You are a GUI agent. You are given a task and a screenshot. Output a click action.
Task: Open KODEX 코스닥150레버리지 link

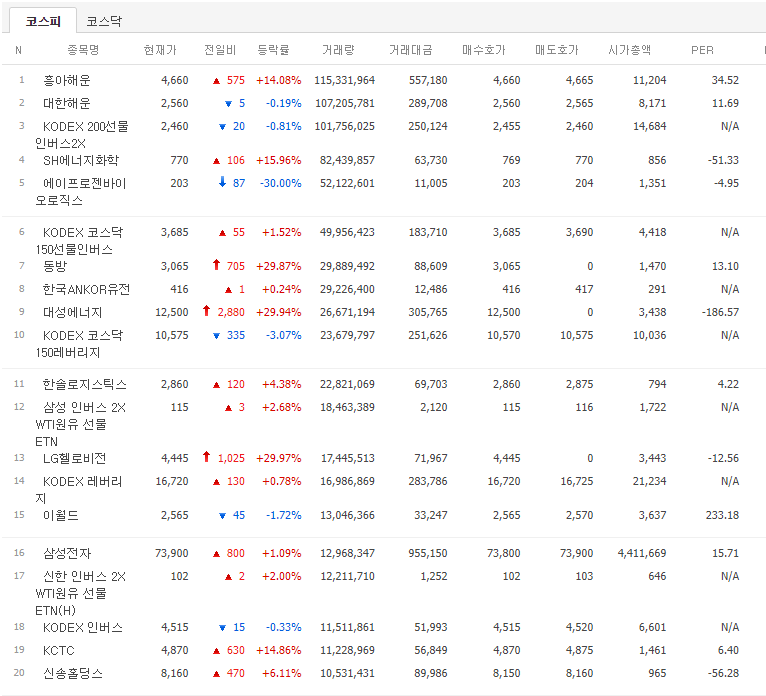coord(79,344)
